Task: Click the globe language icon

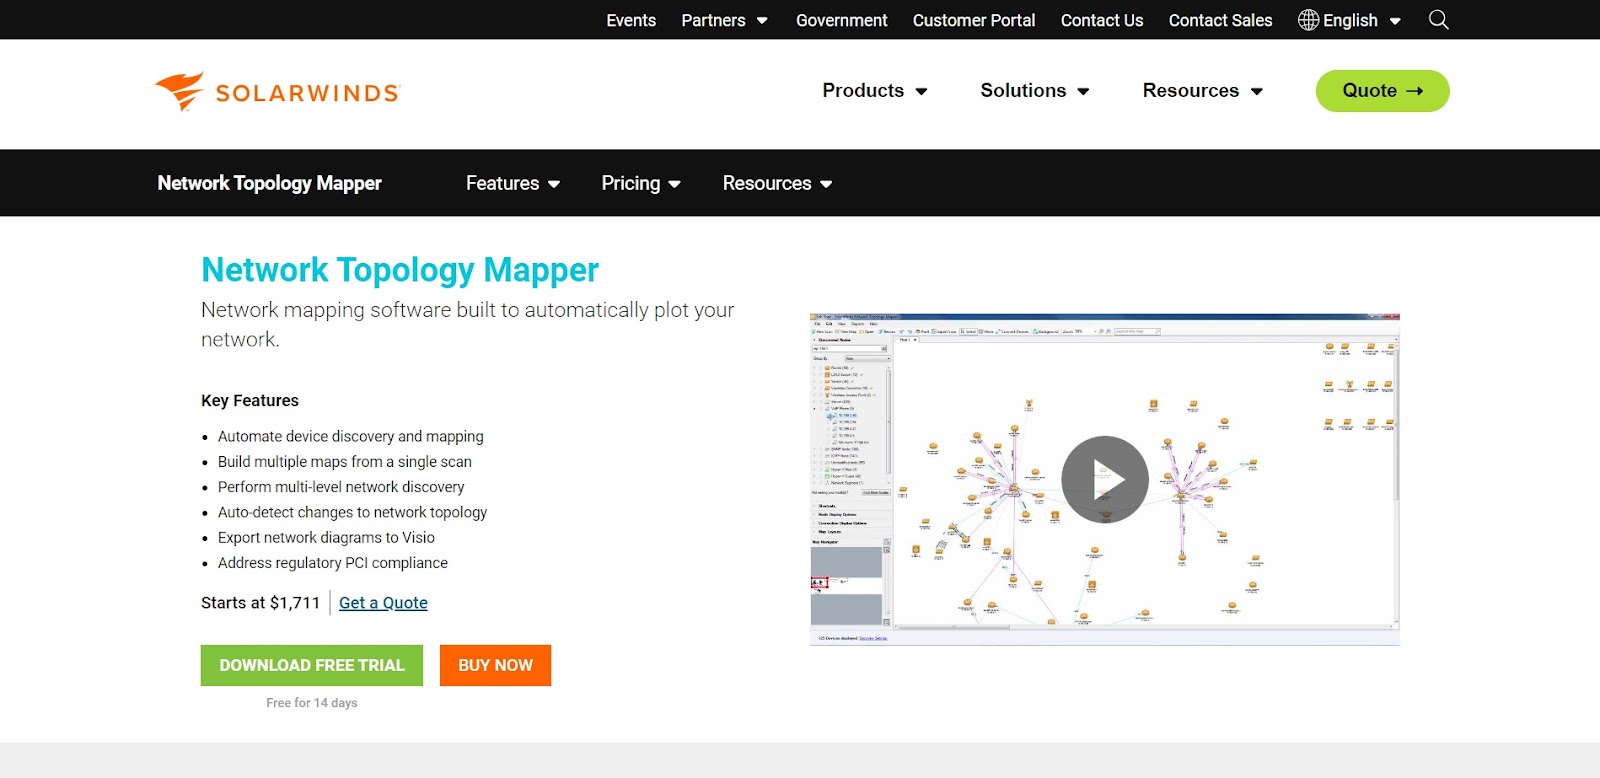Action: [1308, 20]
